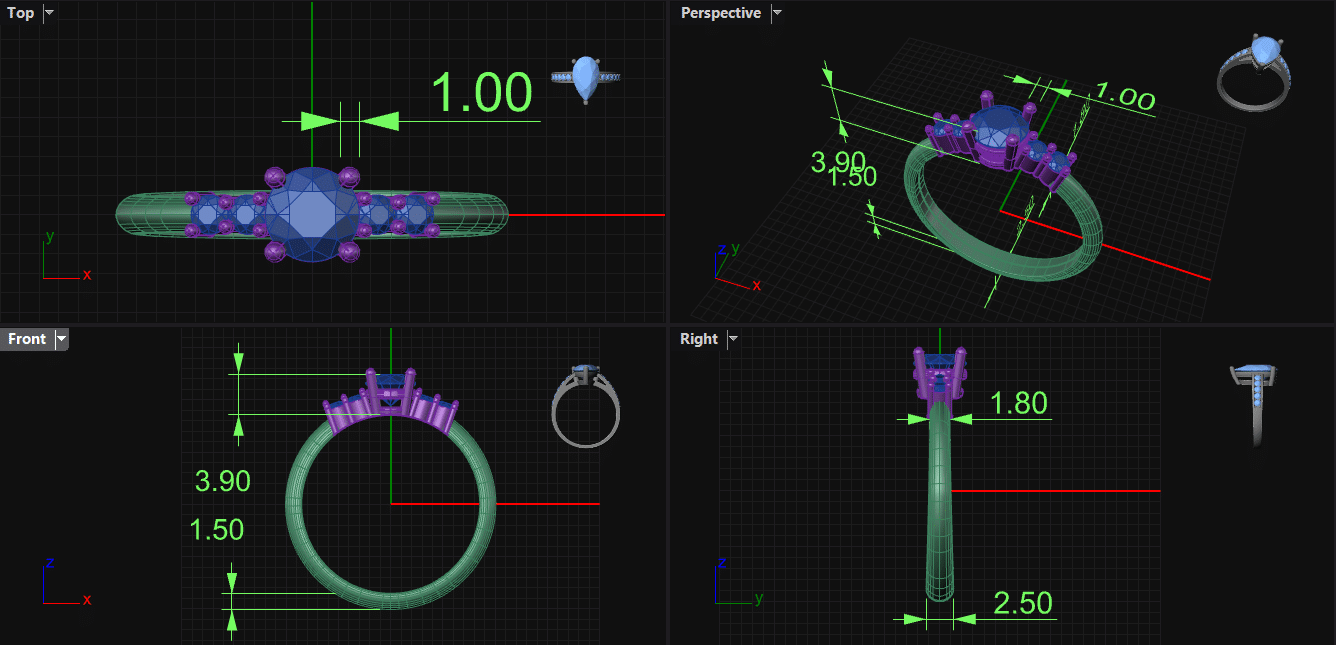The image size is (1336, 645).
Task: Click the pear ring thumbnail in Top view
Action: pyautogui.click(x=587, y=78)
